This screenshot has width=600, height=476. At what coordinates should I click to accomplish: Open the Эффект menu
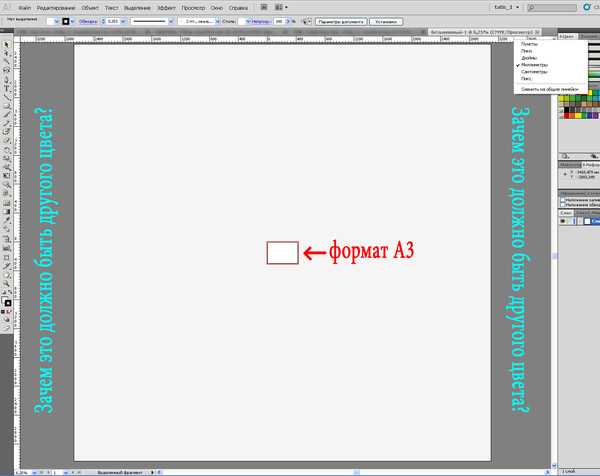pyautogui.click(x=166, y=8)
